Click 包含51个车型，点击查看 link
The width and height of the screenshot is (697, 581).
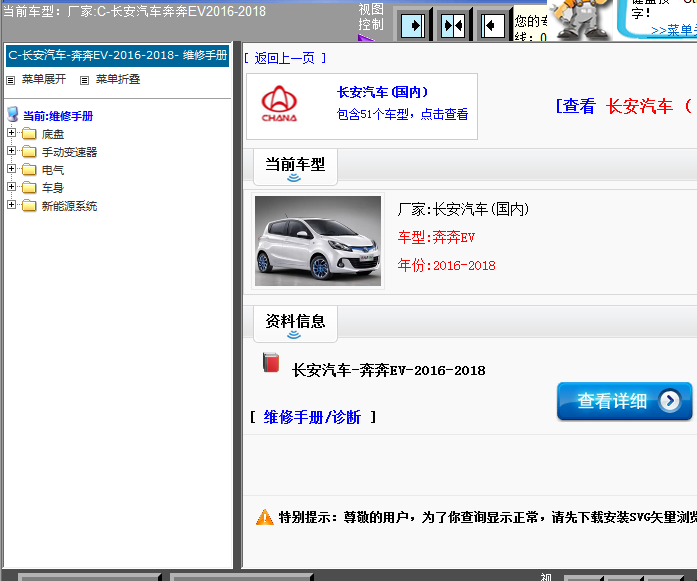click(402, 114)
